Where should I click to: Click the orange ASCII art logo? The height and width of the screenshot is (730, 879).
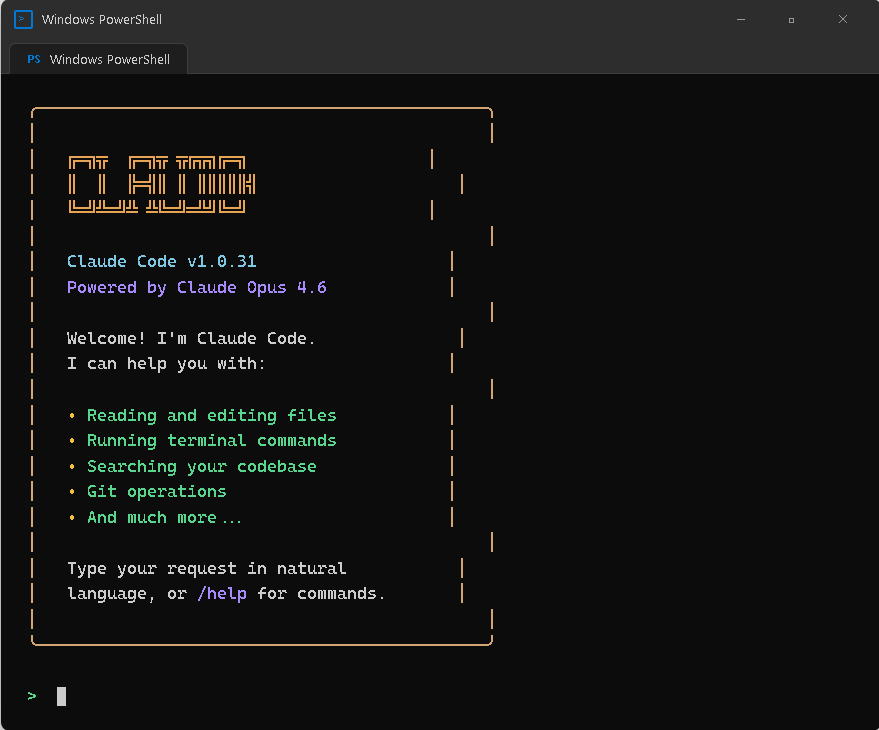pos(161,184)
